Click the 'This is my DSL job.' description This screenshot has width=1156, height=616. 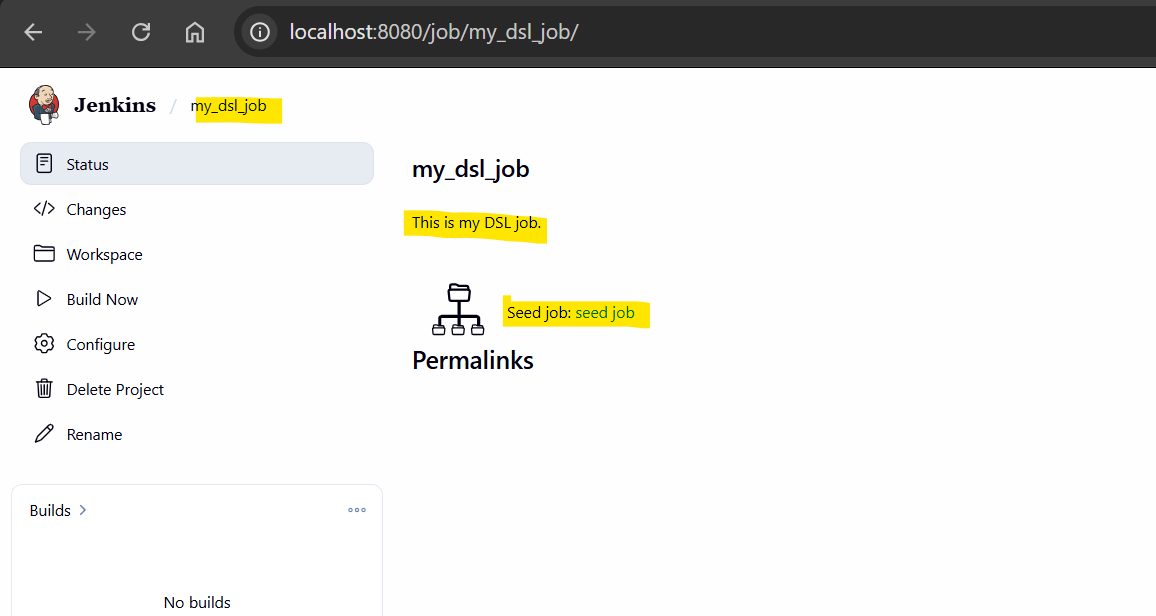(476, 223)
